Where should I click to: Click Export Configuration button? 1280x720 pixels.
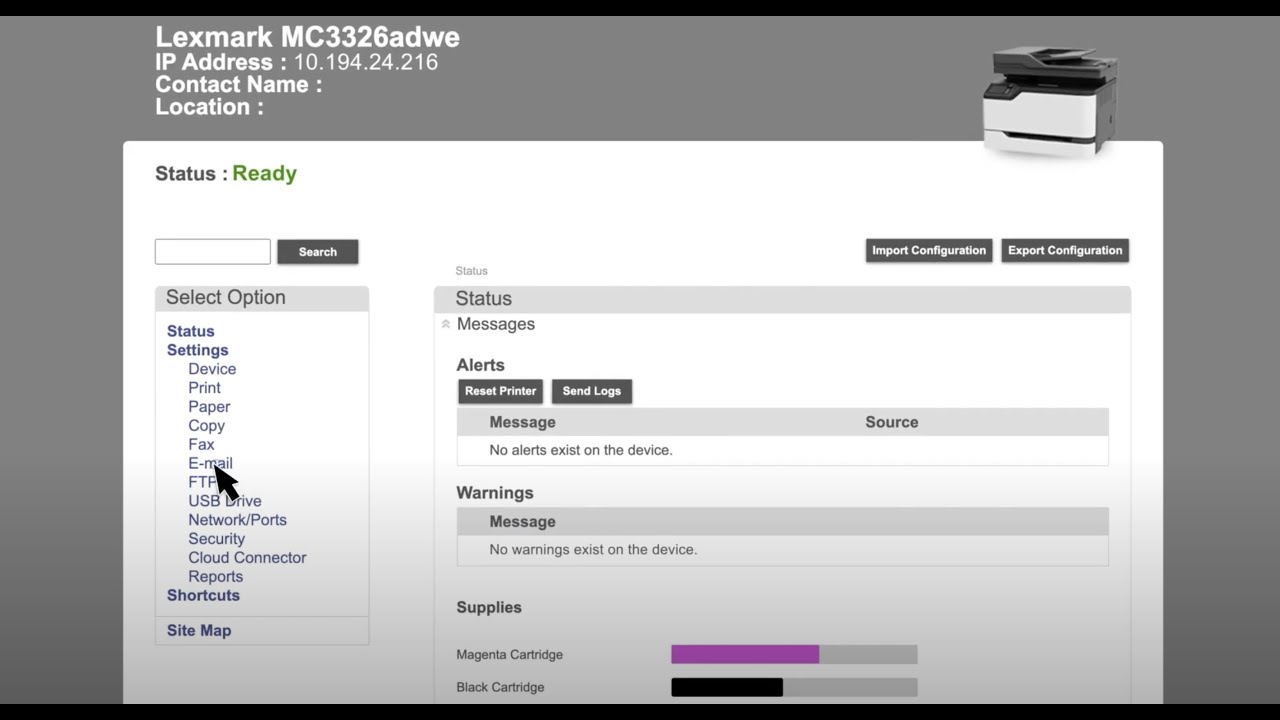pyautogui.click(x=1065, y=250)
